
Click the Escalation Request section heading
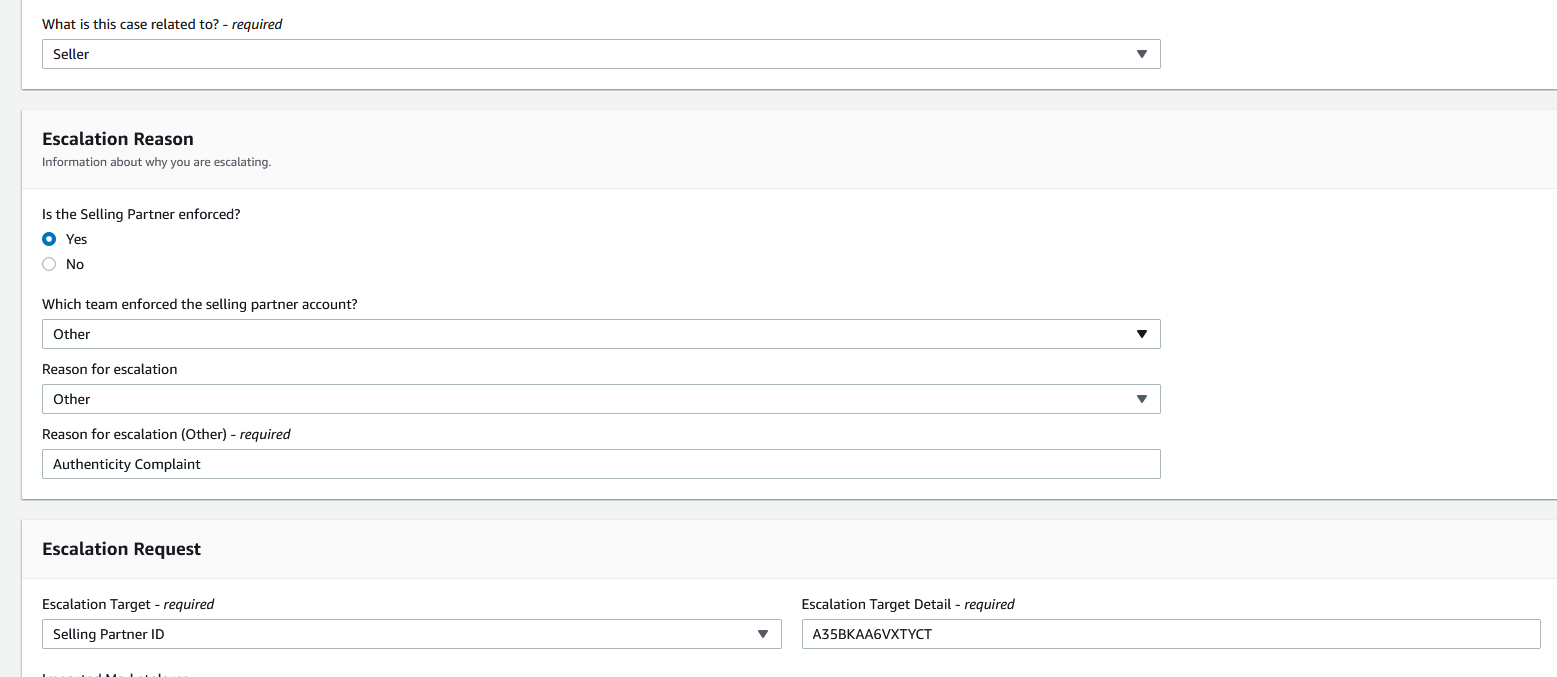[122, 549]
